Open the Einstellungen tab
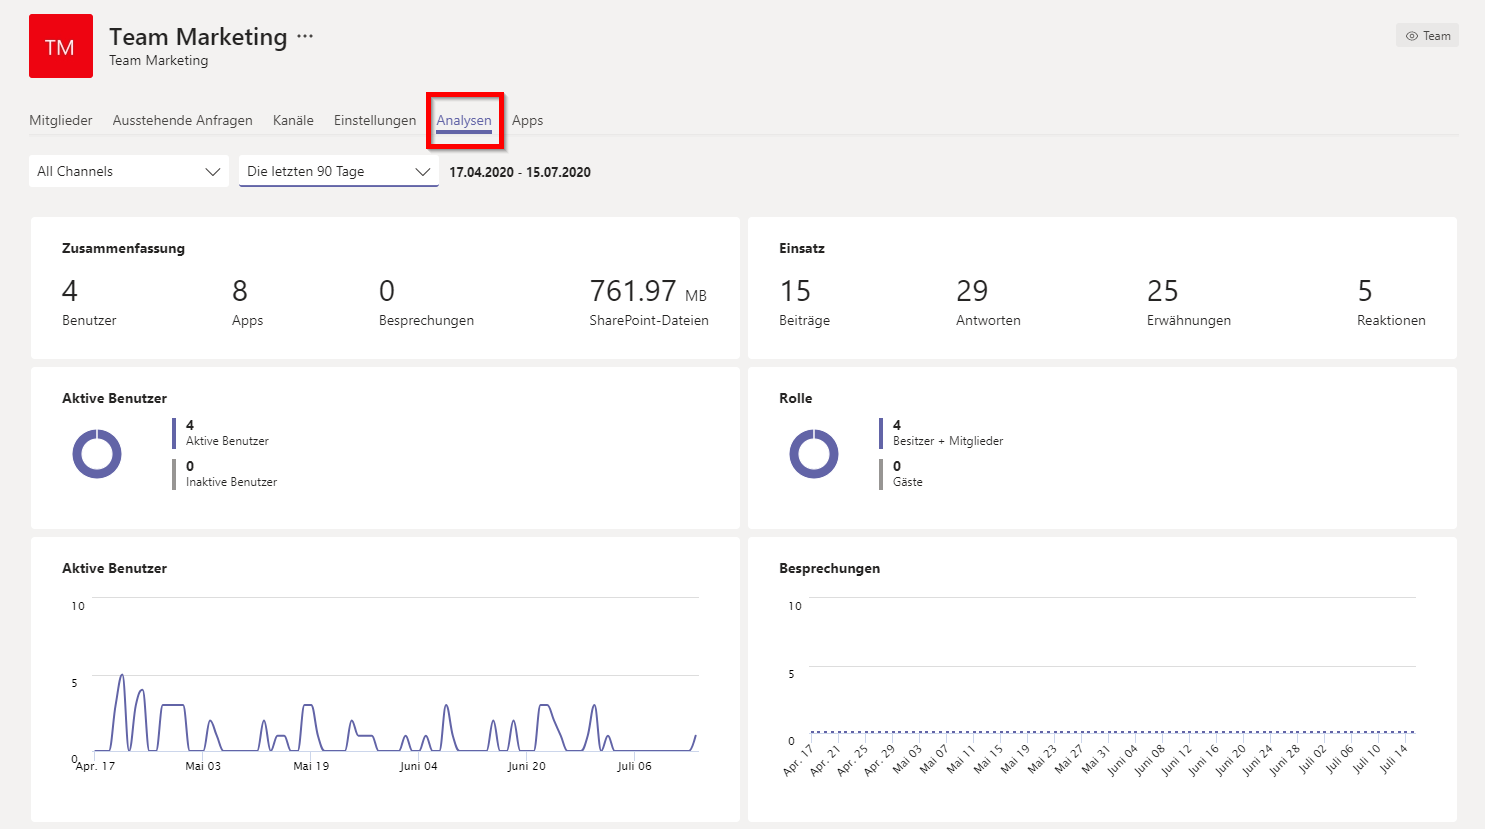This screenshot has width=1485, height=829. (375, 120)
